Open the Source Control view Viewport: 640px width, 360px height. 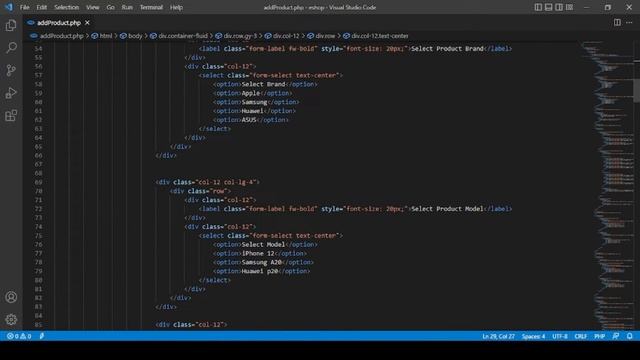point(11,70)
